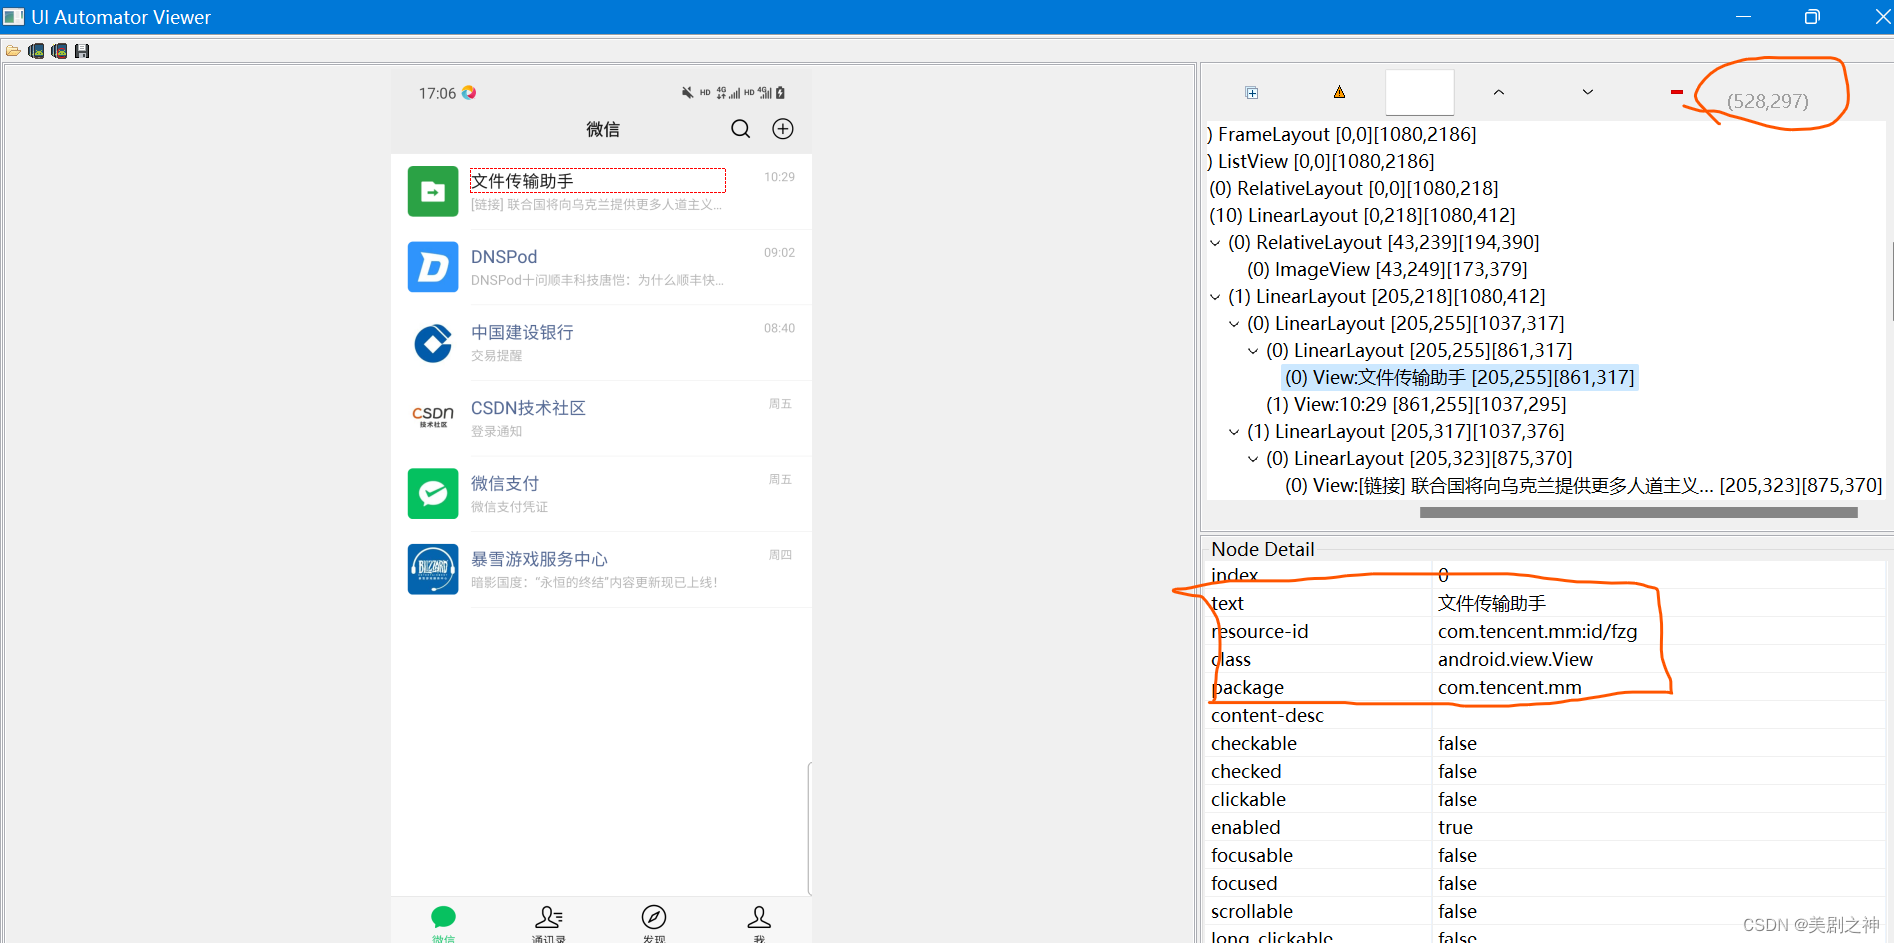The image size is (1894, 943).
Task: Select the green 文件传输助手 avatar icon
Action: tap(433, 191)
